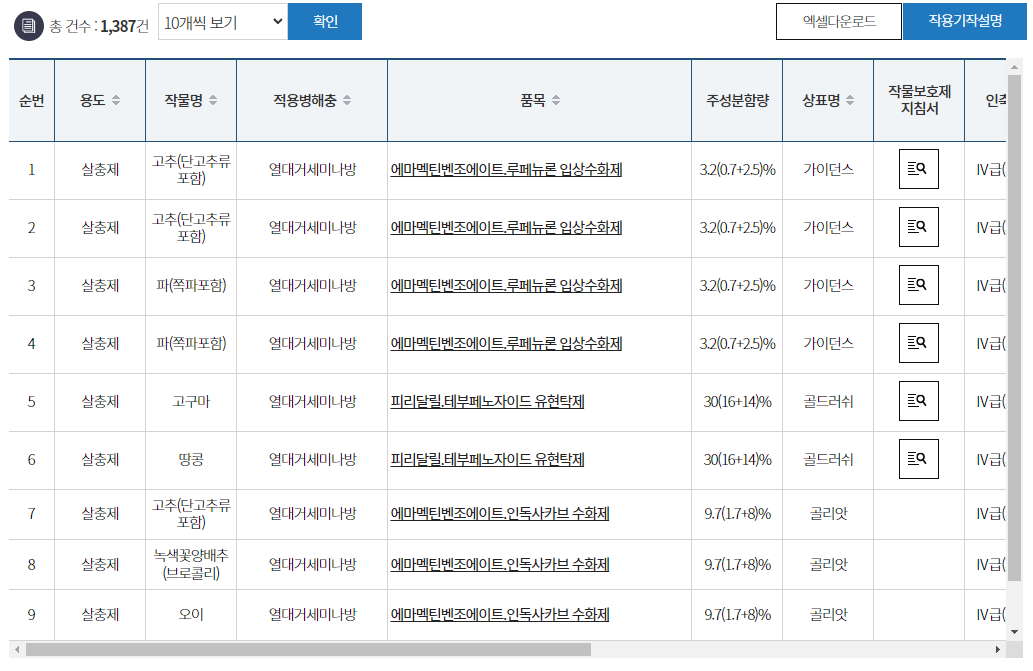Open 지침서 icon for 고구마 row
Viewport: 1033px width, 671px height.
point(918,401)
